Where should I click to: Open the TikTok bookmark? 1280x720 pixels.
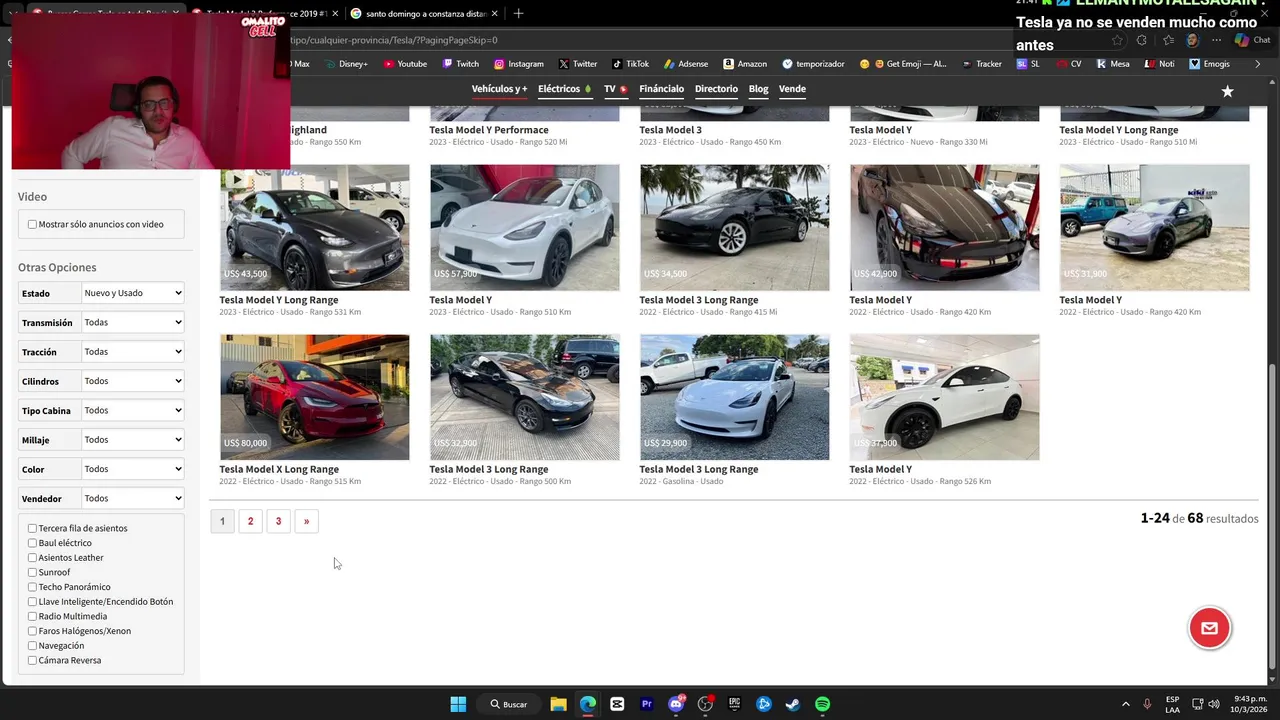630,64
